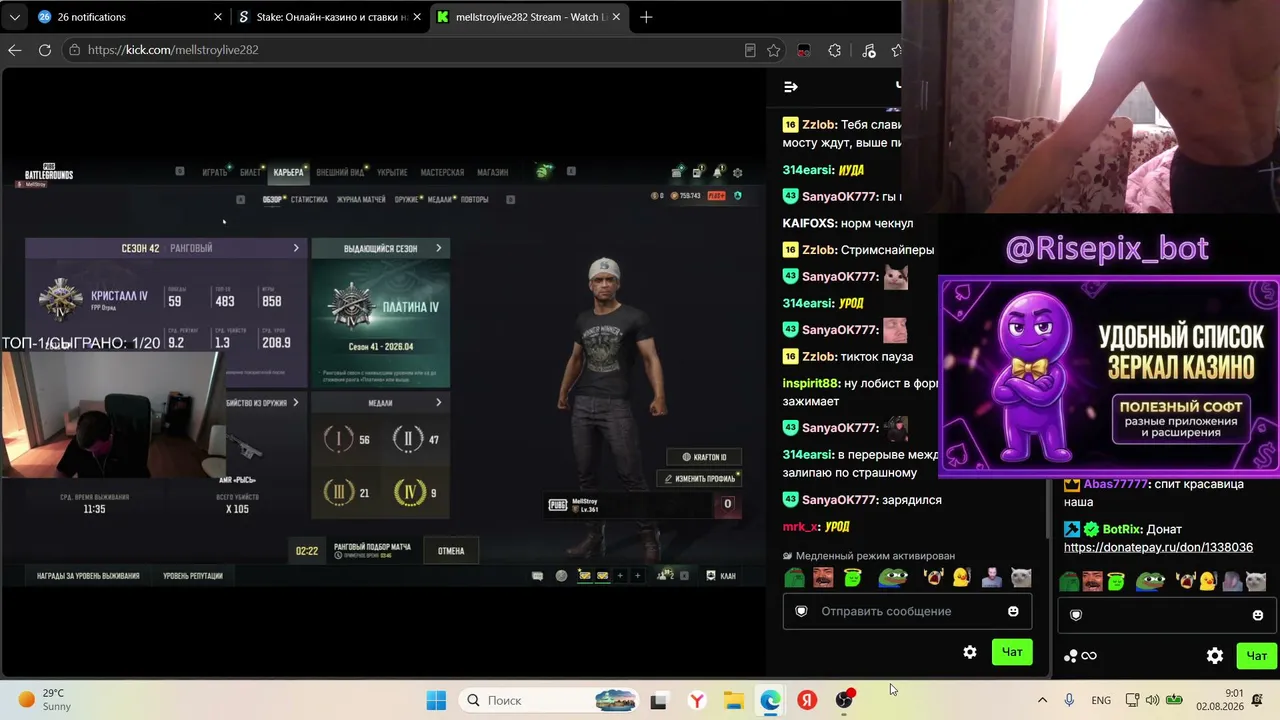
Task: Expand the weapon kills panel arrow
Action: click(296, 403)
